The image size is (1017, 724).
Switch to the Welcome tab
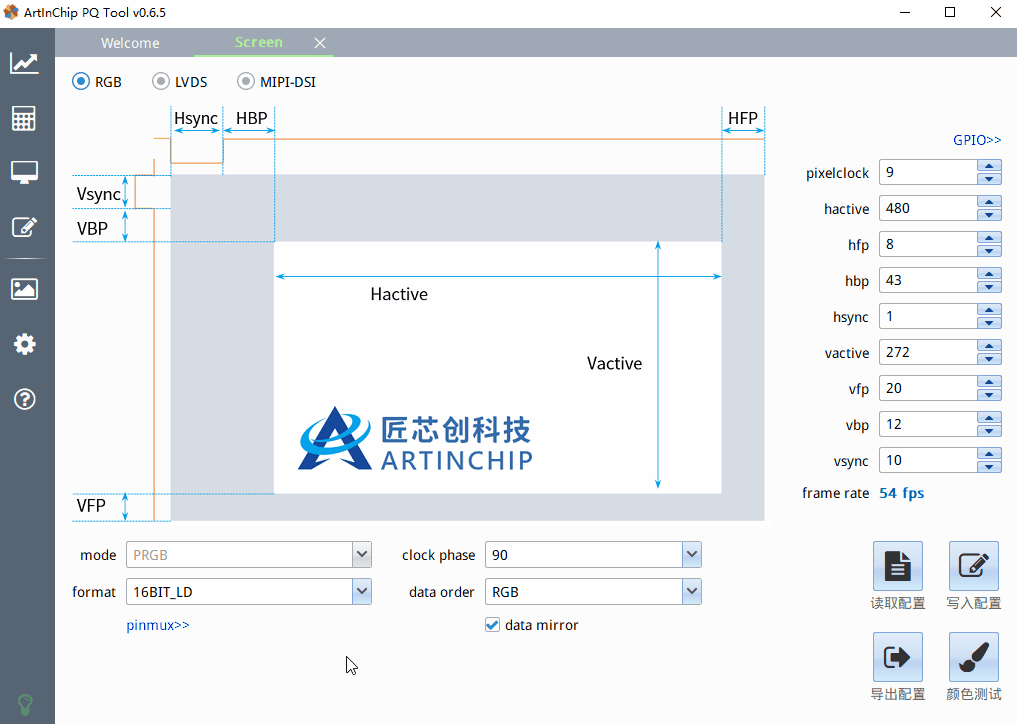click(130, 43)
